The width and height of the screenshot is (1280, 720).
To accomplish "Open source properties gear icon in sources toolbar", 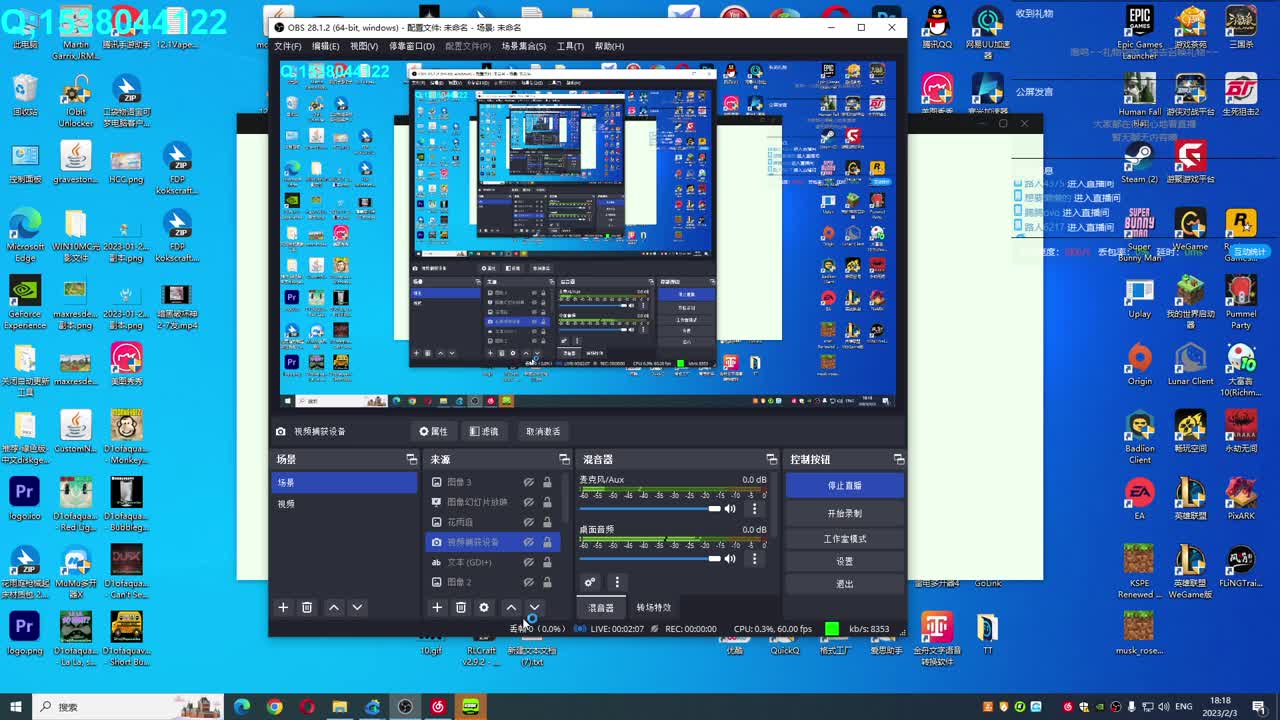I will 484,607.
